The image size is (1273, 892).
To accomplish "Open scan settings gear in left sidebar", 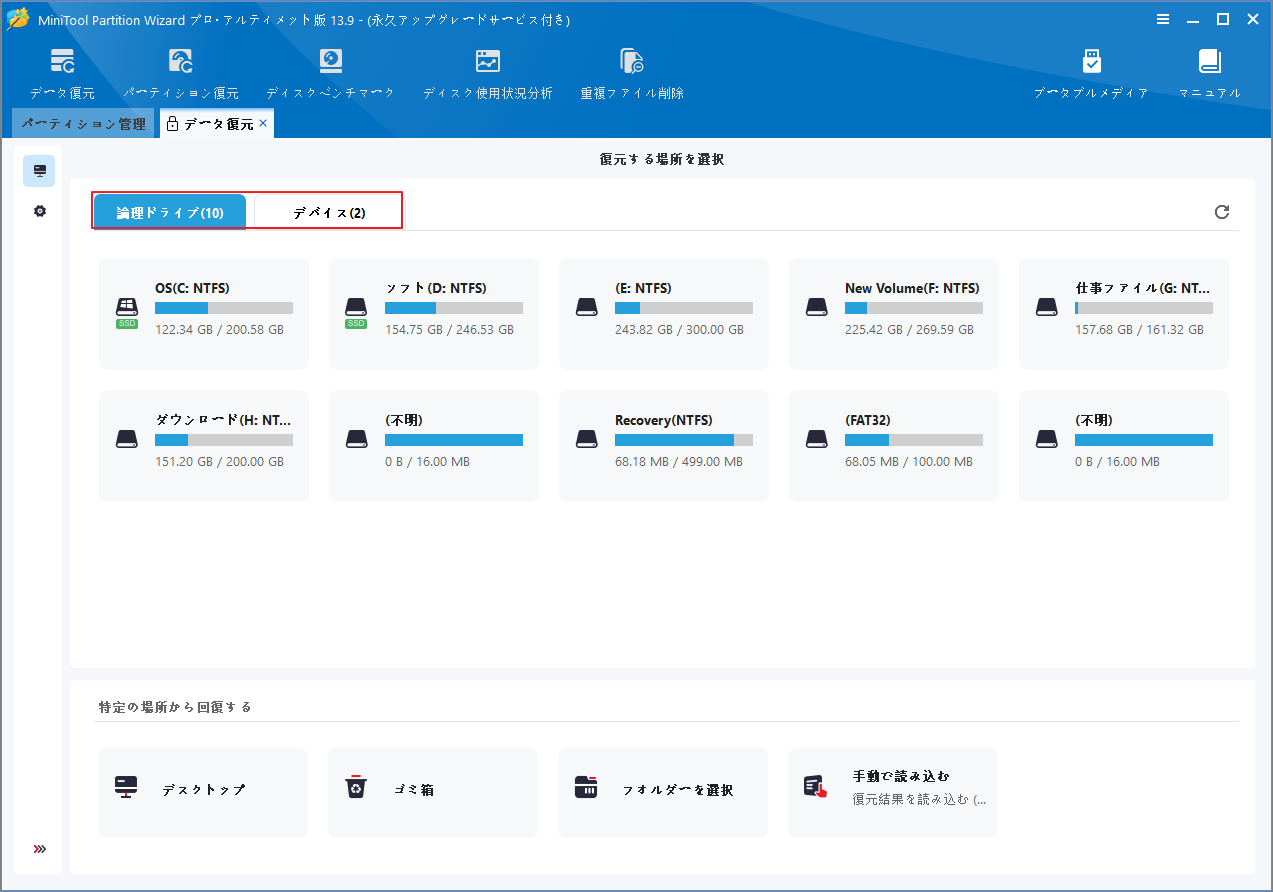I will pyautogui.click(x=40, y=211).
